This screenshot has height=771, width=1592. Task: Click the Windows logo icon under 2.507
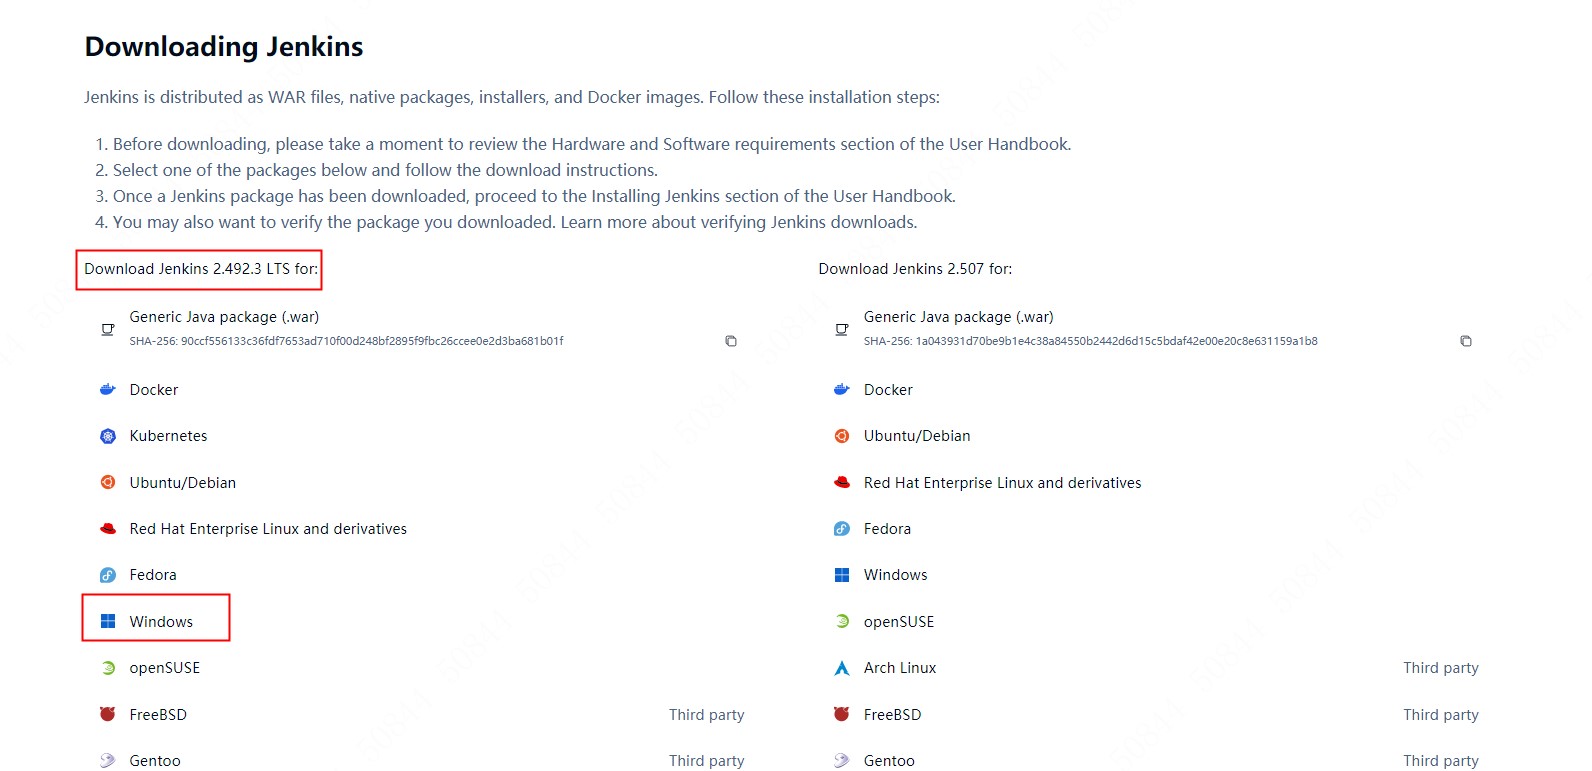pos(842,575)
